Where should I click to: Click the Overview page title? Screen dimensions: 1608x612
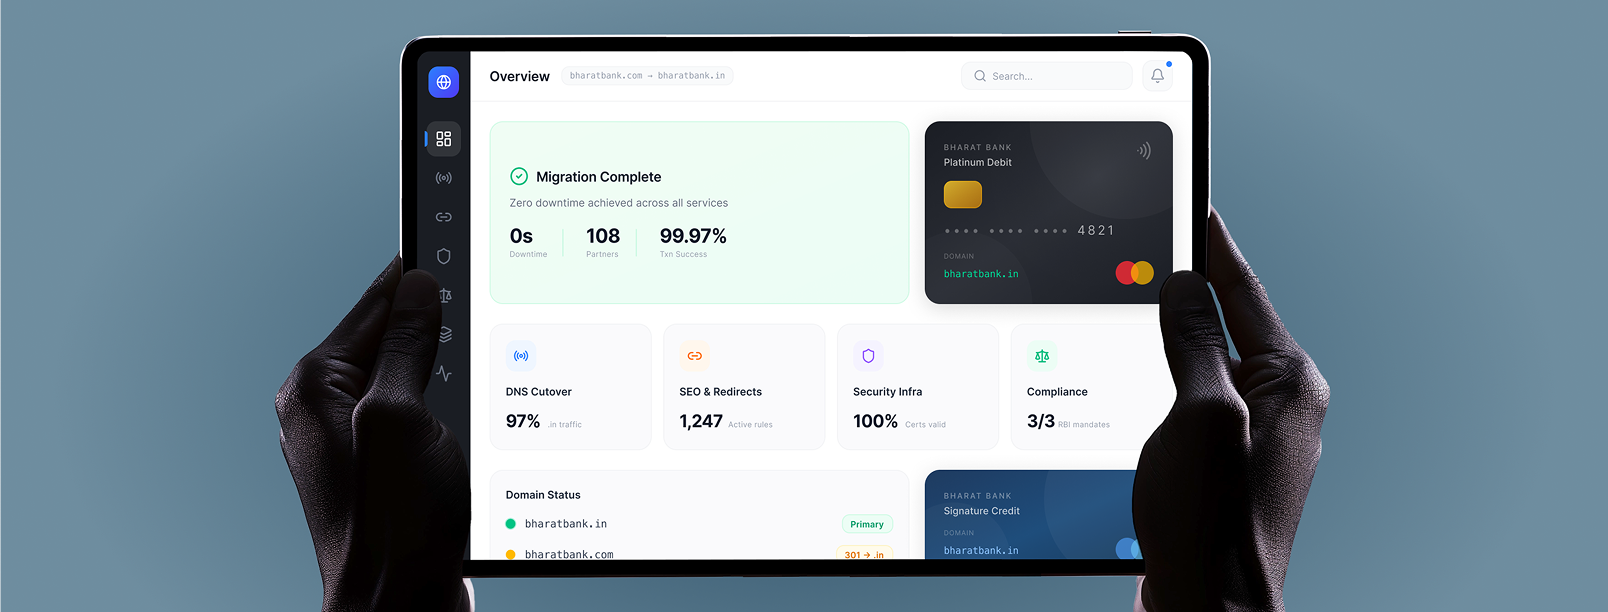pyautogui.click(x=519, y=76)
